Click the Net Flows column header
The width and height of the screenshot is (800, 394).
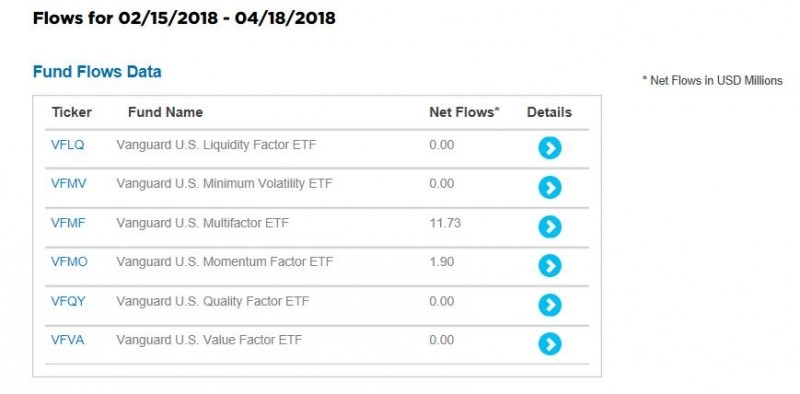[464, 112]
